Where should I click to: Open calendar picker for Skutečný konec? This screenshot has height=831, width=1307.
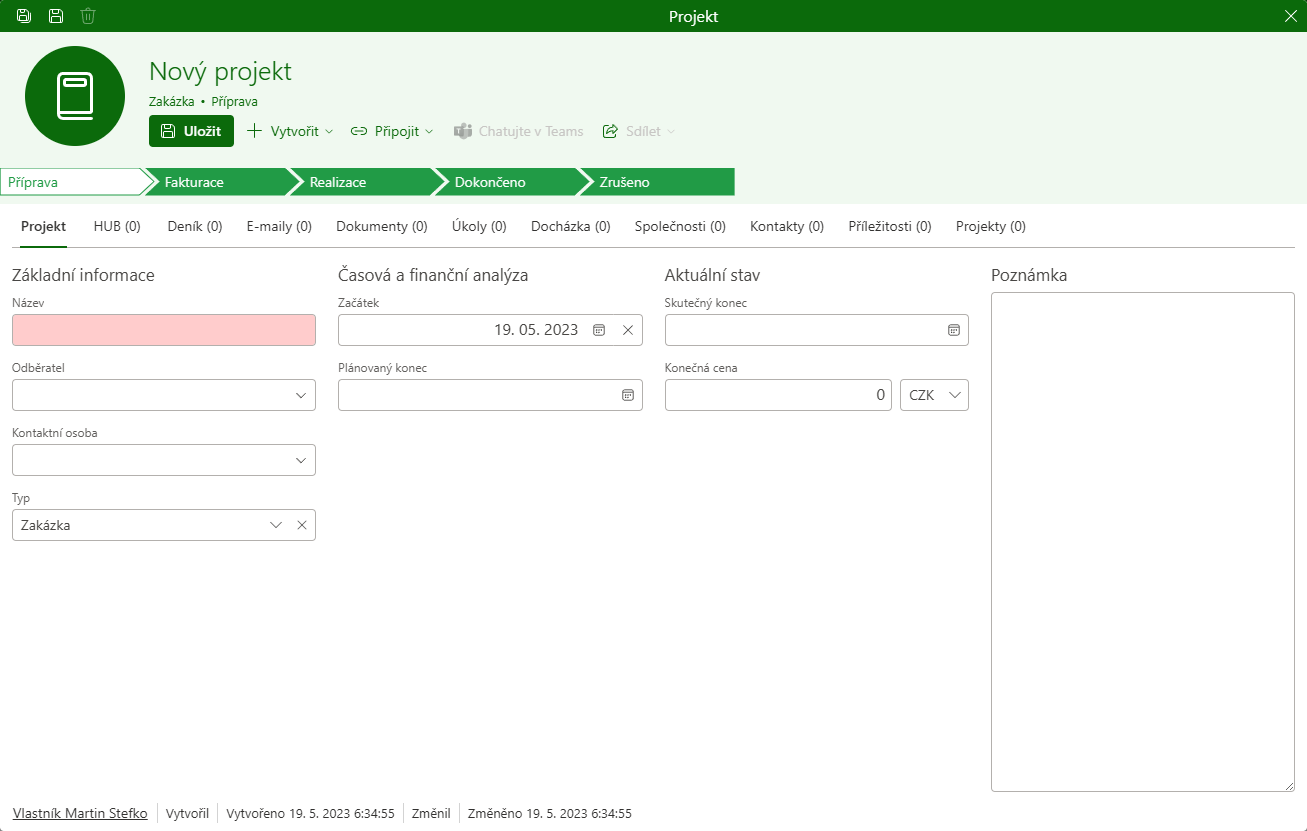tap(954, 330)
